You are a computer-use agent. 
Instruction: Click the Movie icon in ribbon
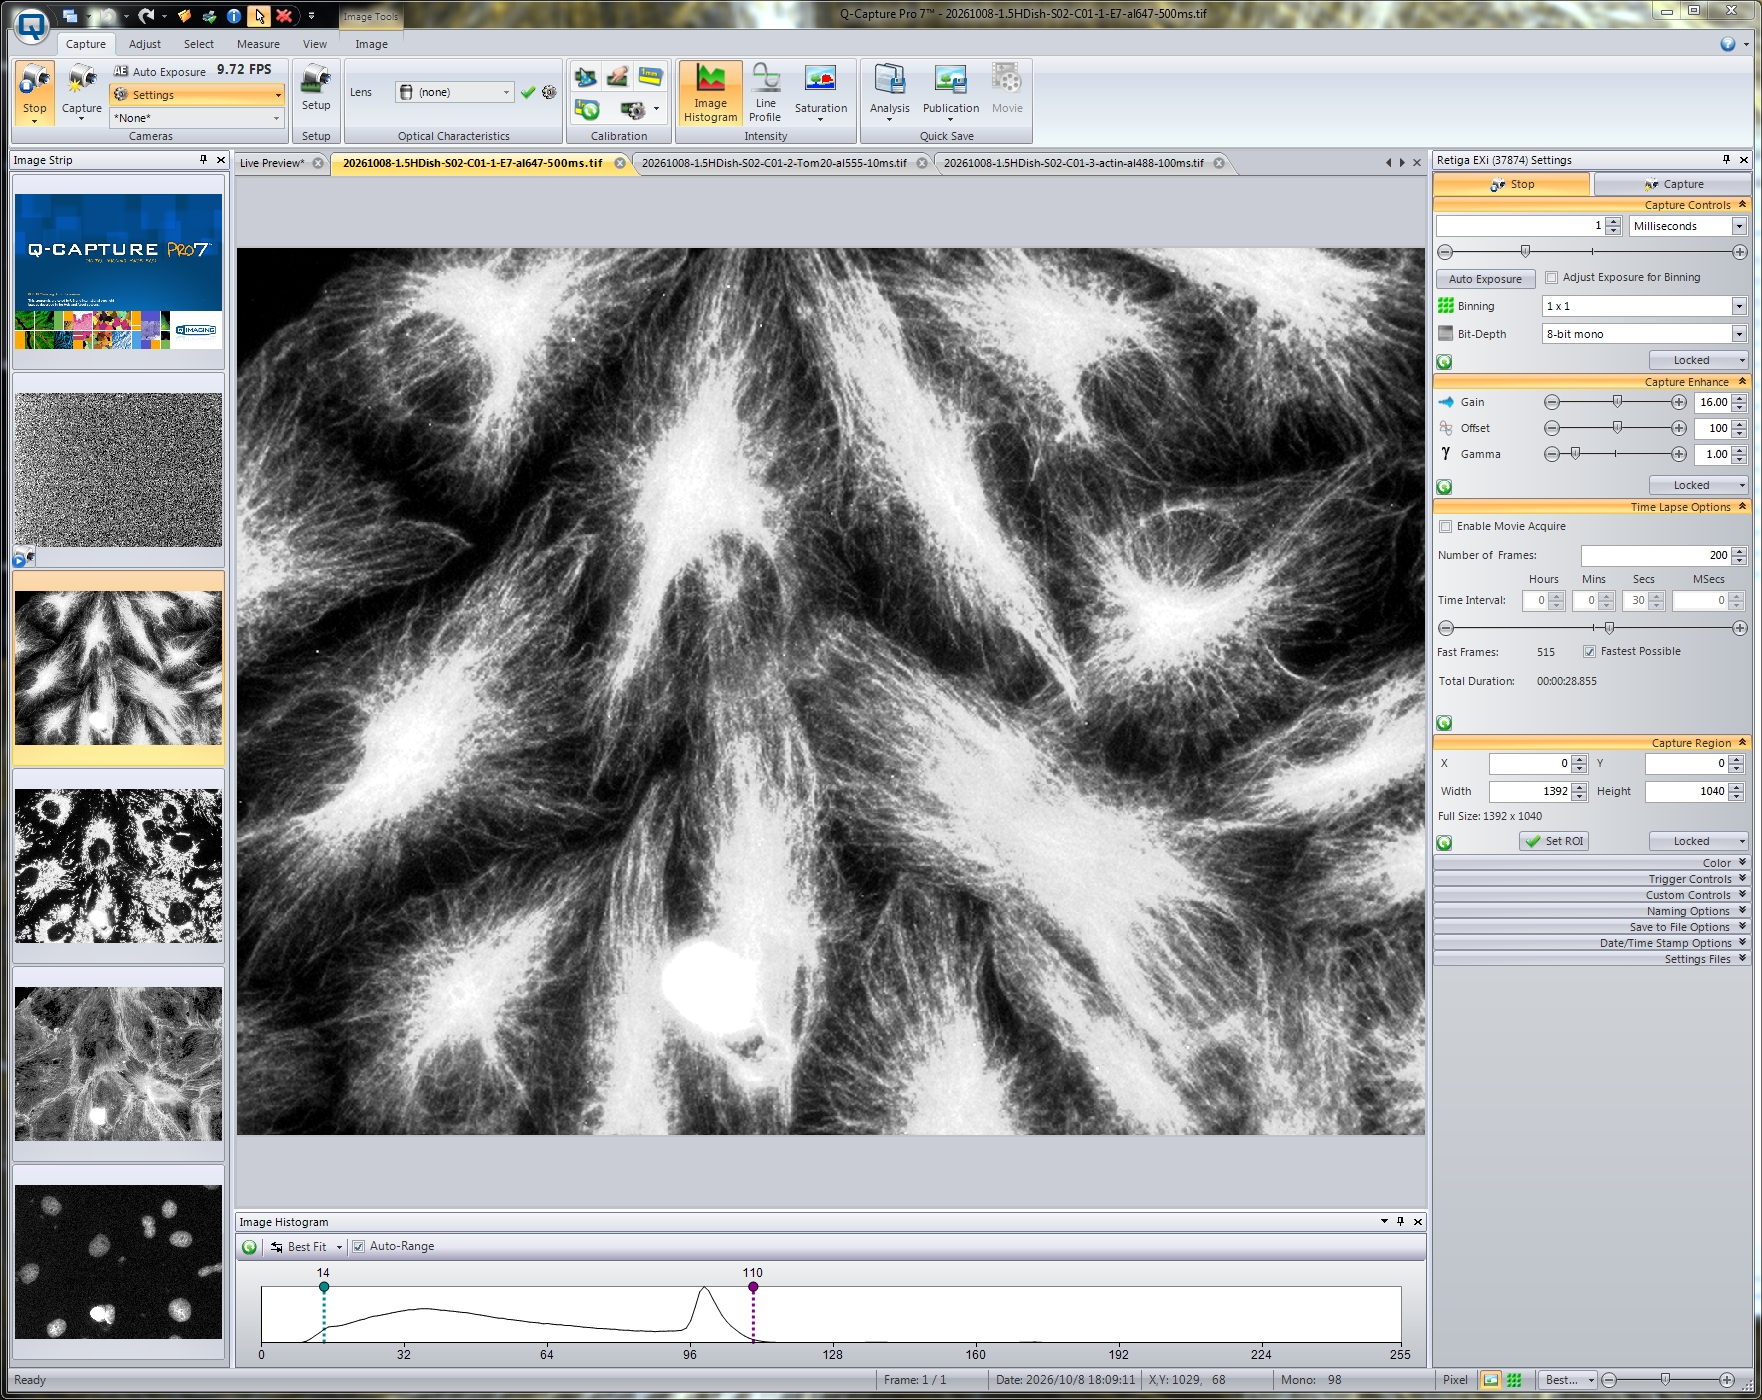[1007, 90]
